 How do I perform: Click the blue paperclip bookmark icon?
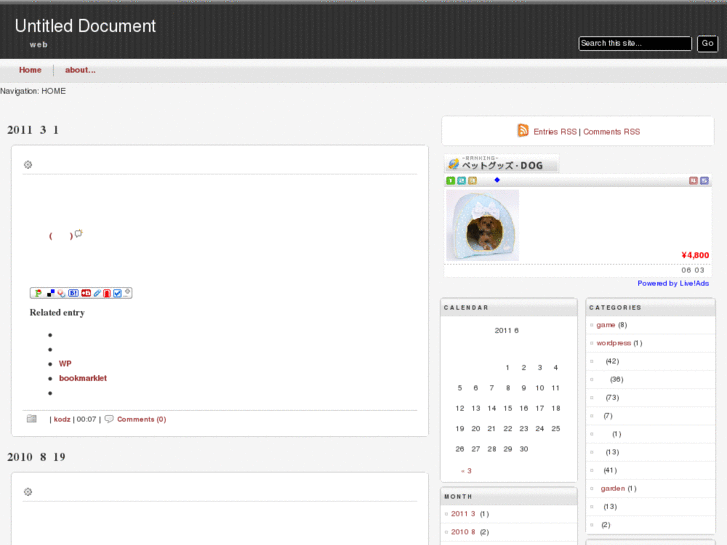(97, 293)
